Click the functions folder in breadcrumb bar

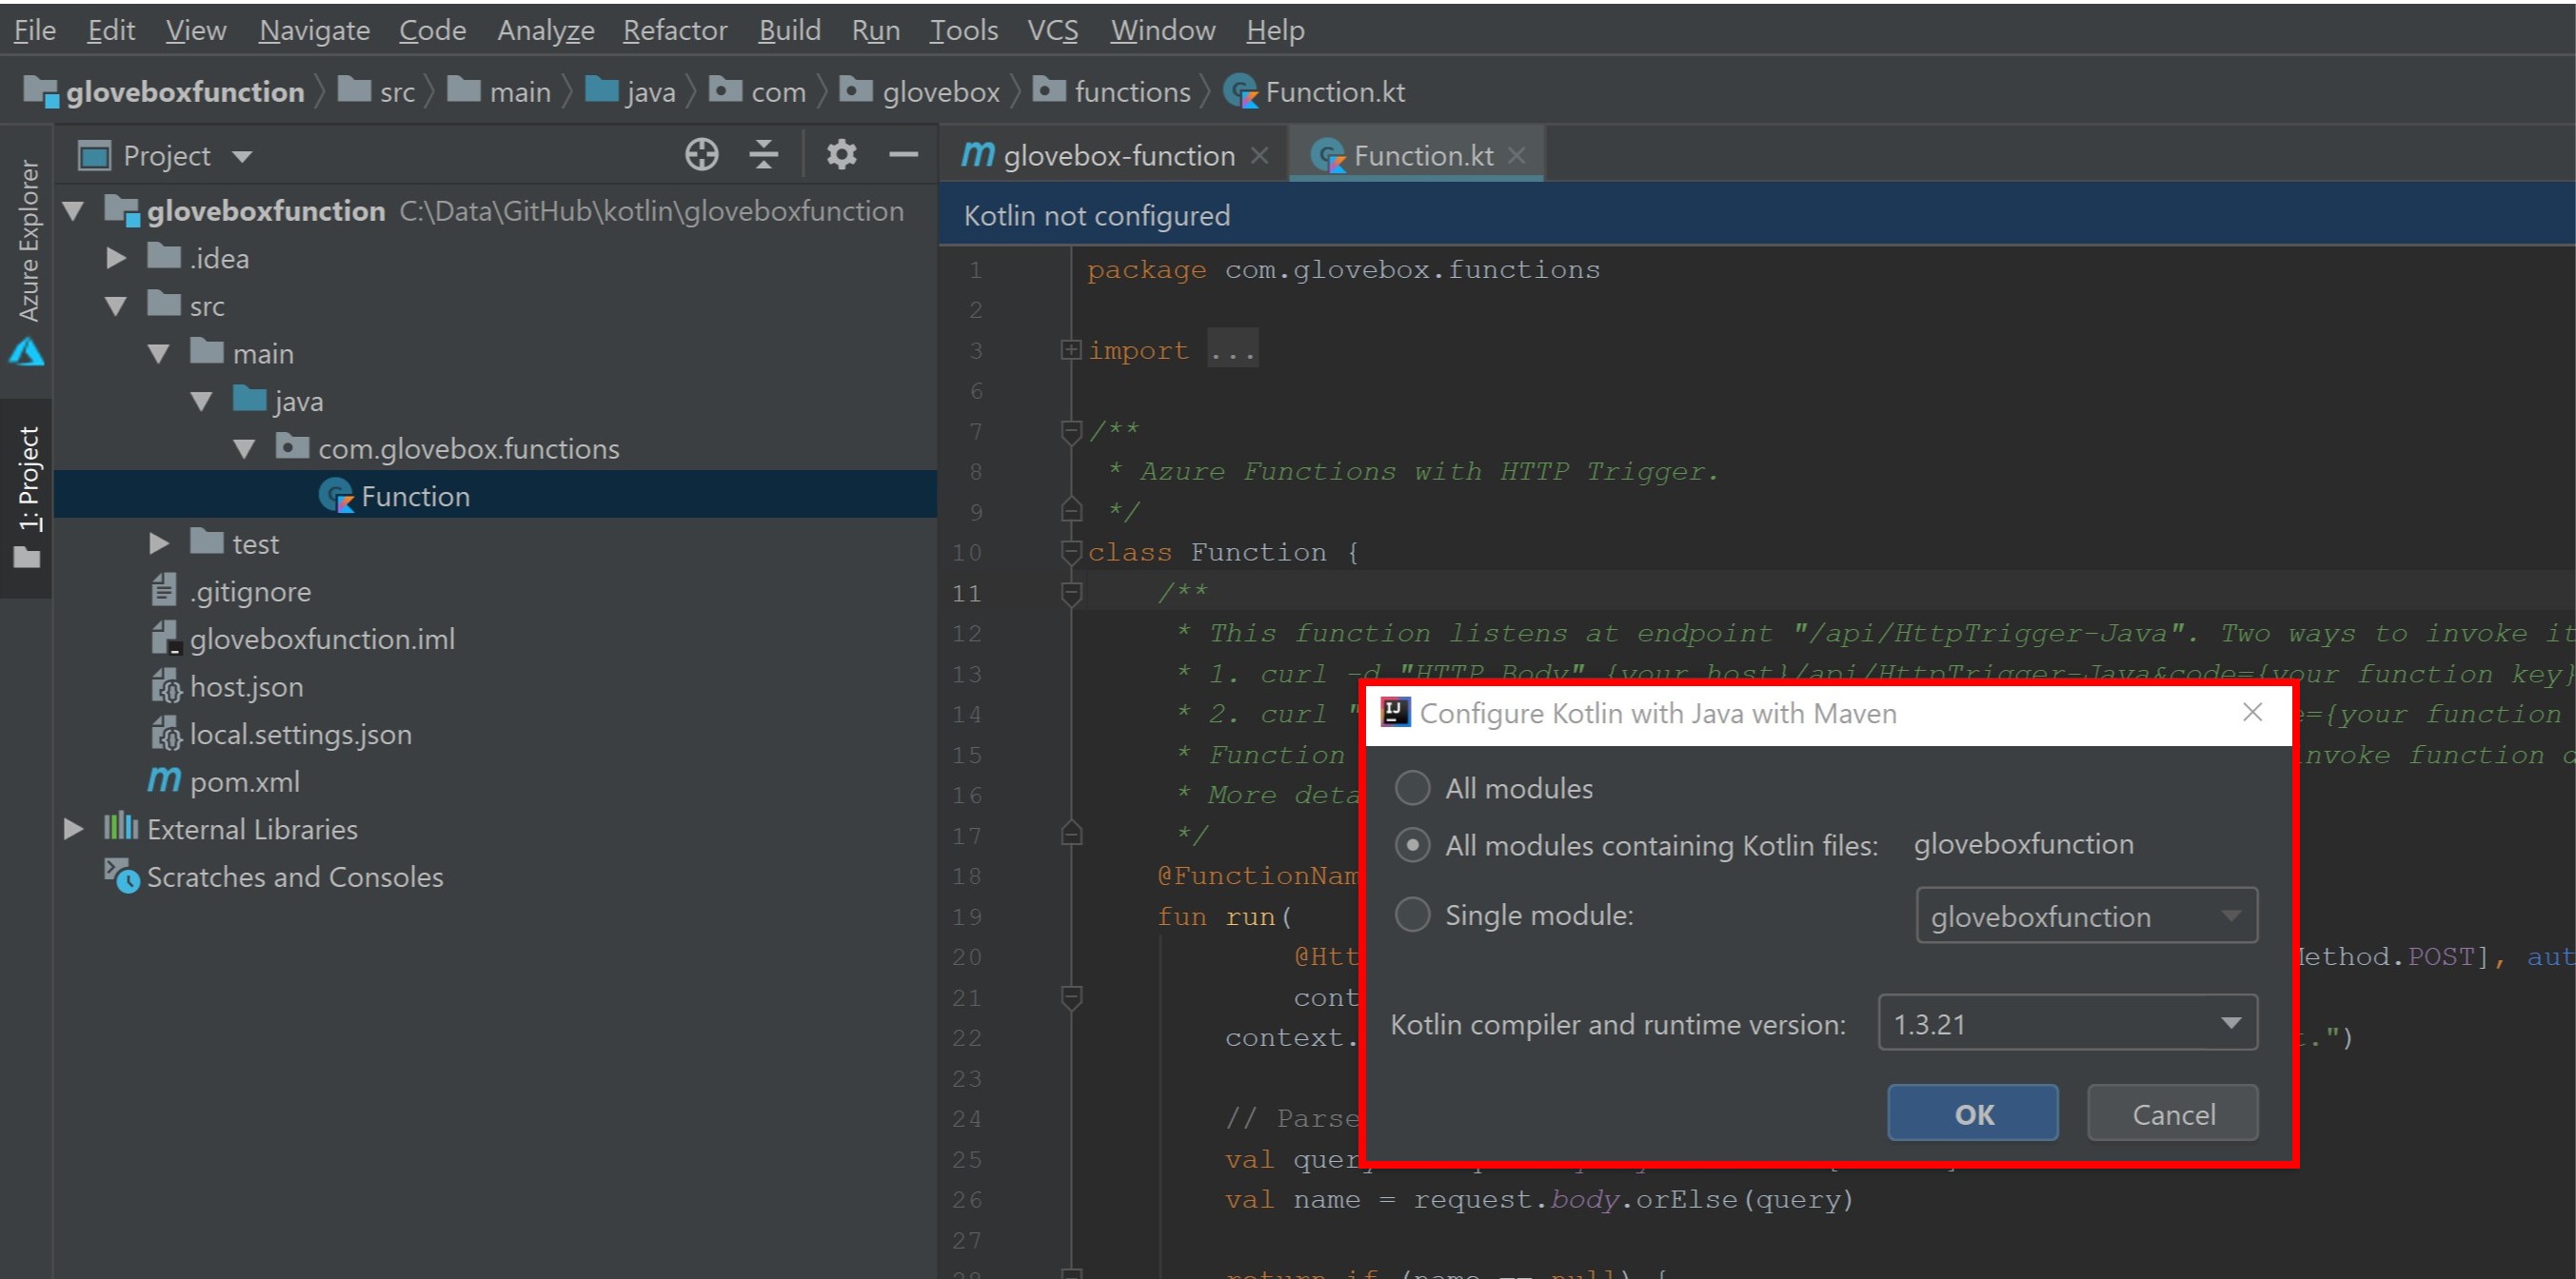1131,92
